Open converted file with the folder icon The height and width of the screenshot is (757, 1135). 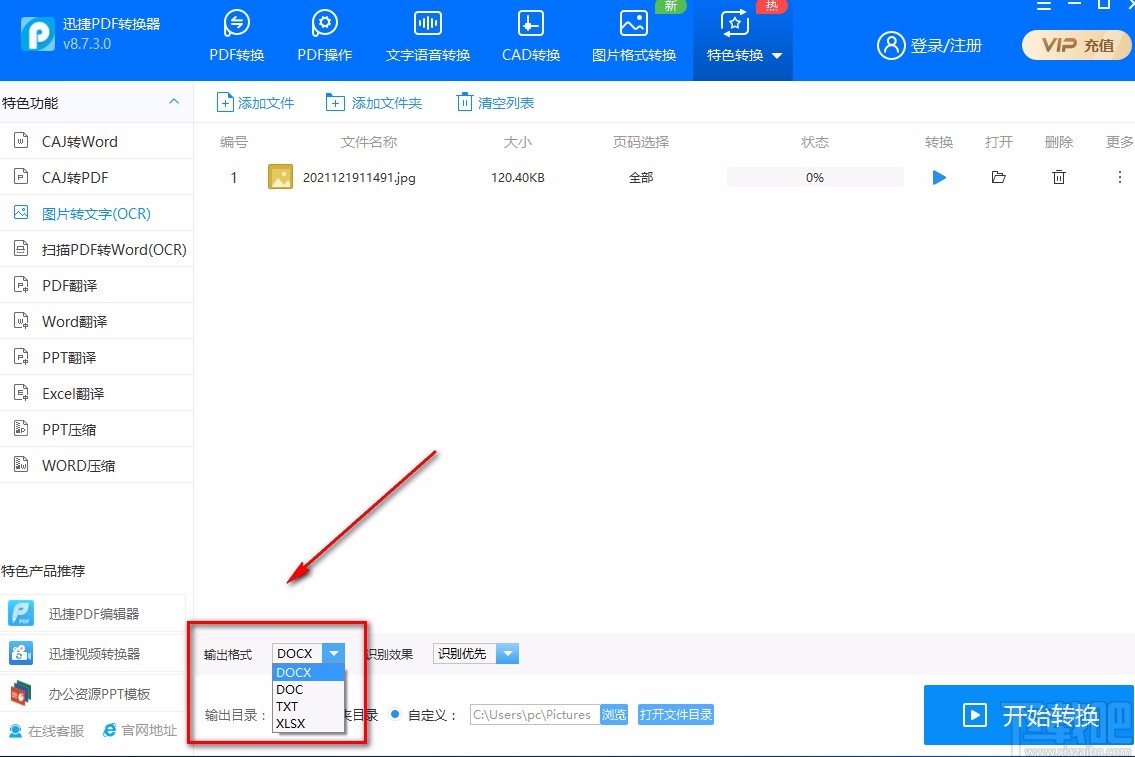point(998,177)
